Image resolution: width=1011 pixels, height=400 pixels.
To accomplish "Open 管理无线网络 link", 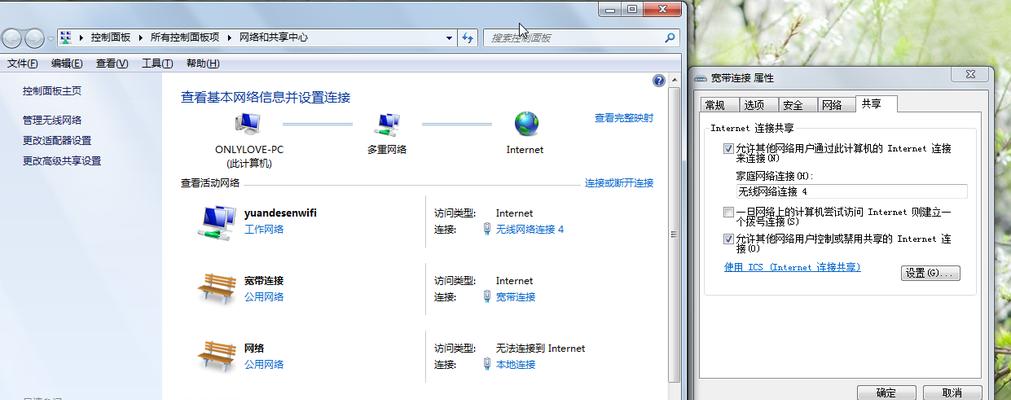I will coord(52,120).
